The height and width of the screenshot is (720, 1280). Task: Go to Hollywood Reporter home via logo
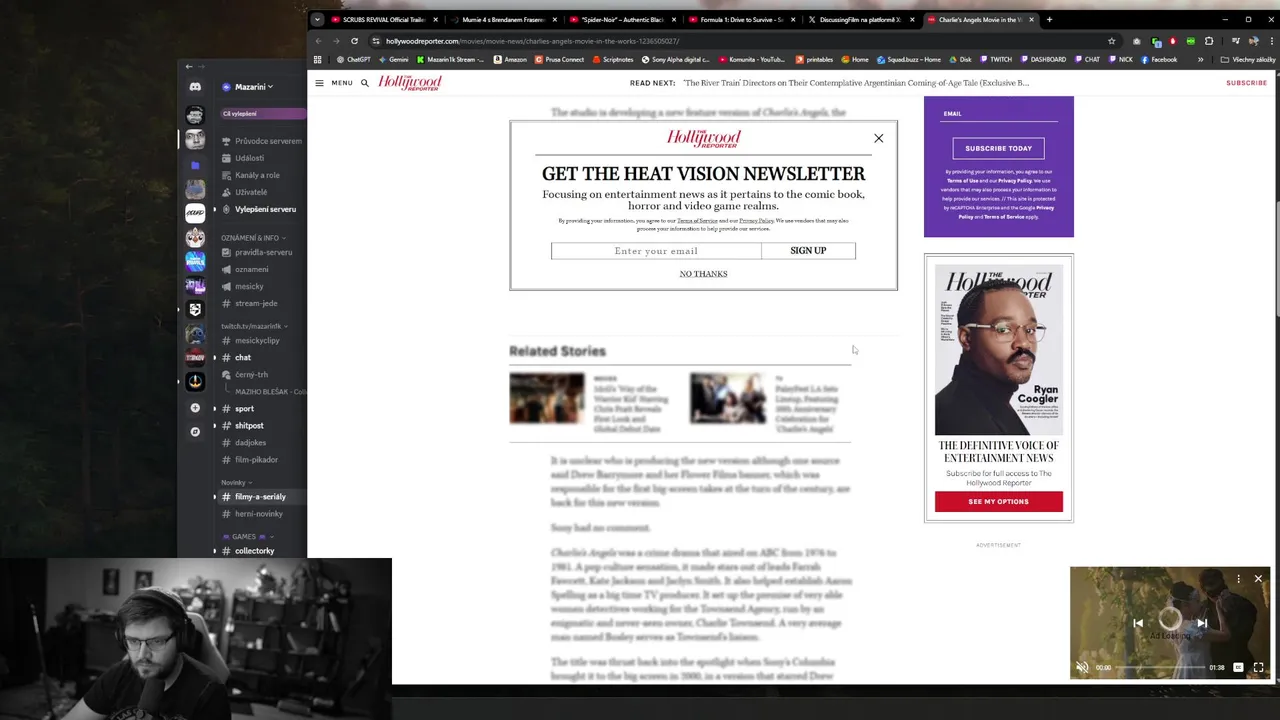pyautogui.click(x=410, y=83)
